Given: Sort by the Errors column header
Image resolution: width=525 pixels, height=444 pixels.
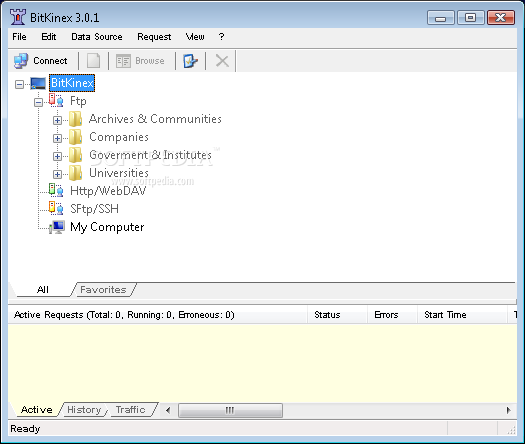Looking at the screenshot, I should click(x=392, y=315).
